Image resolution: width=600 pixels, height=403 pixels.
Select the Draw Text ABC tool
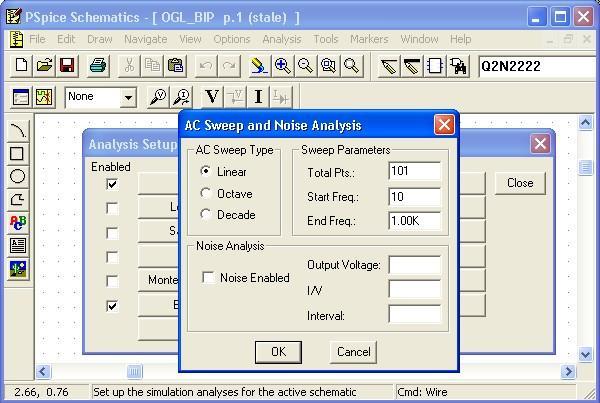pos(17,222)
